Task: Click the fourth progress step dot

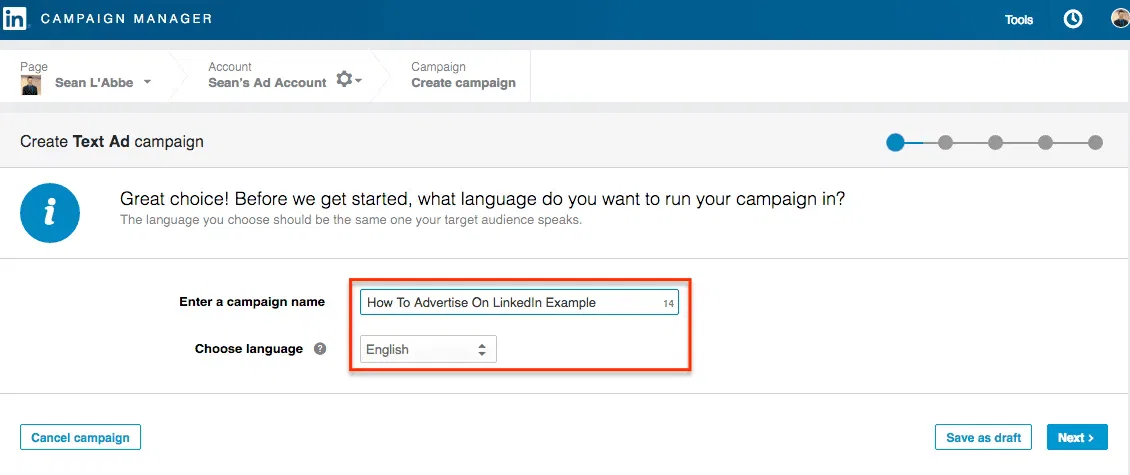Action: coord(1046,143)
